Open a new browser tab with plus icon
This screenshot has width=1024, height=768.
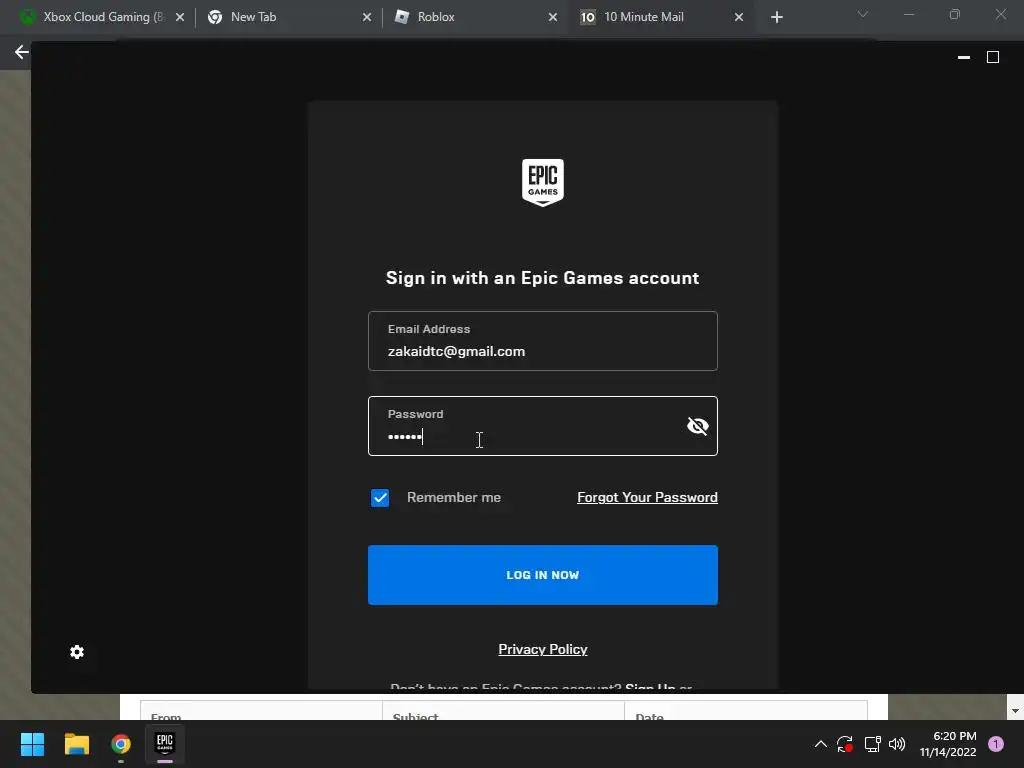[x=776, y=17]
